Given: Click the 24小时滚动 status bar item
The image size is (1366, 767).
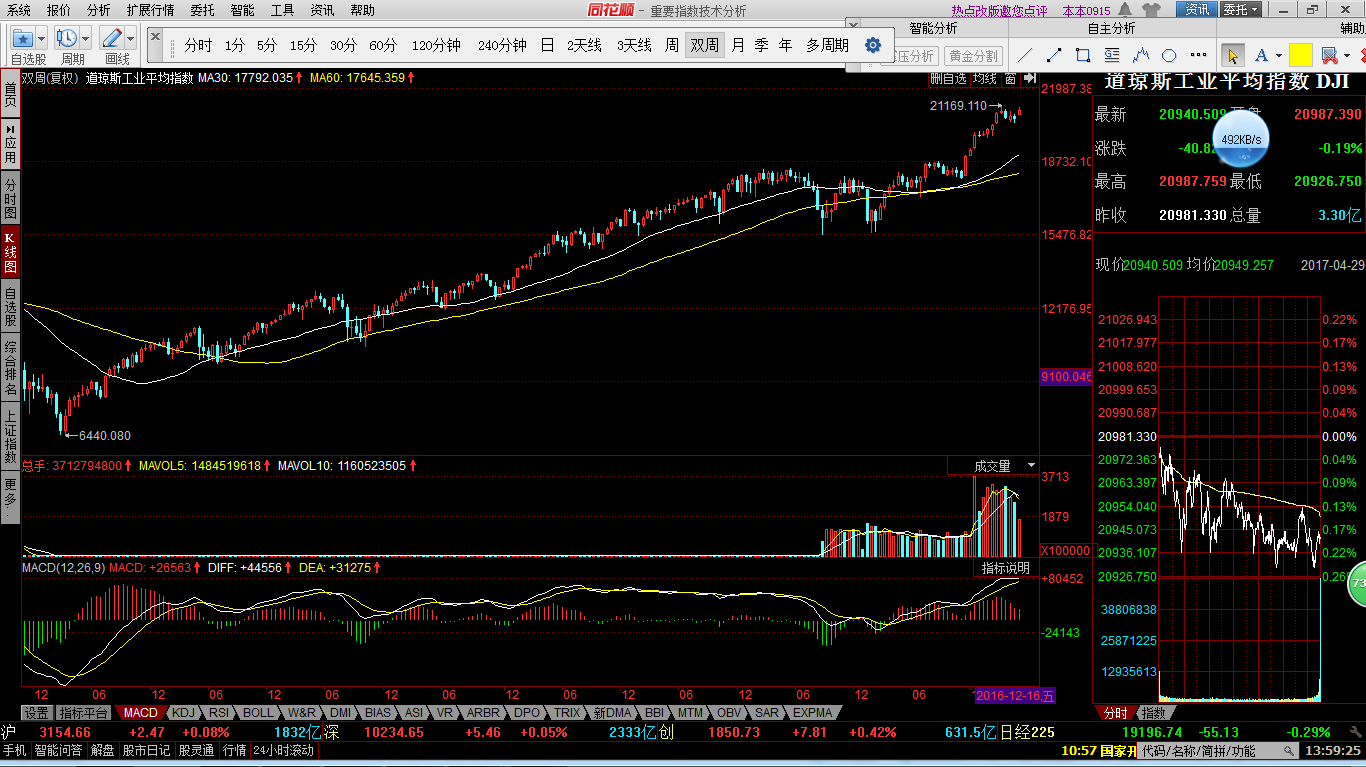Looking at the screenshot, I should 283,750.
